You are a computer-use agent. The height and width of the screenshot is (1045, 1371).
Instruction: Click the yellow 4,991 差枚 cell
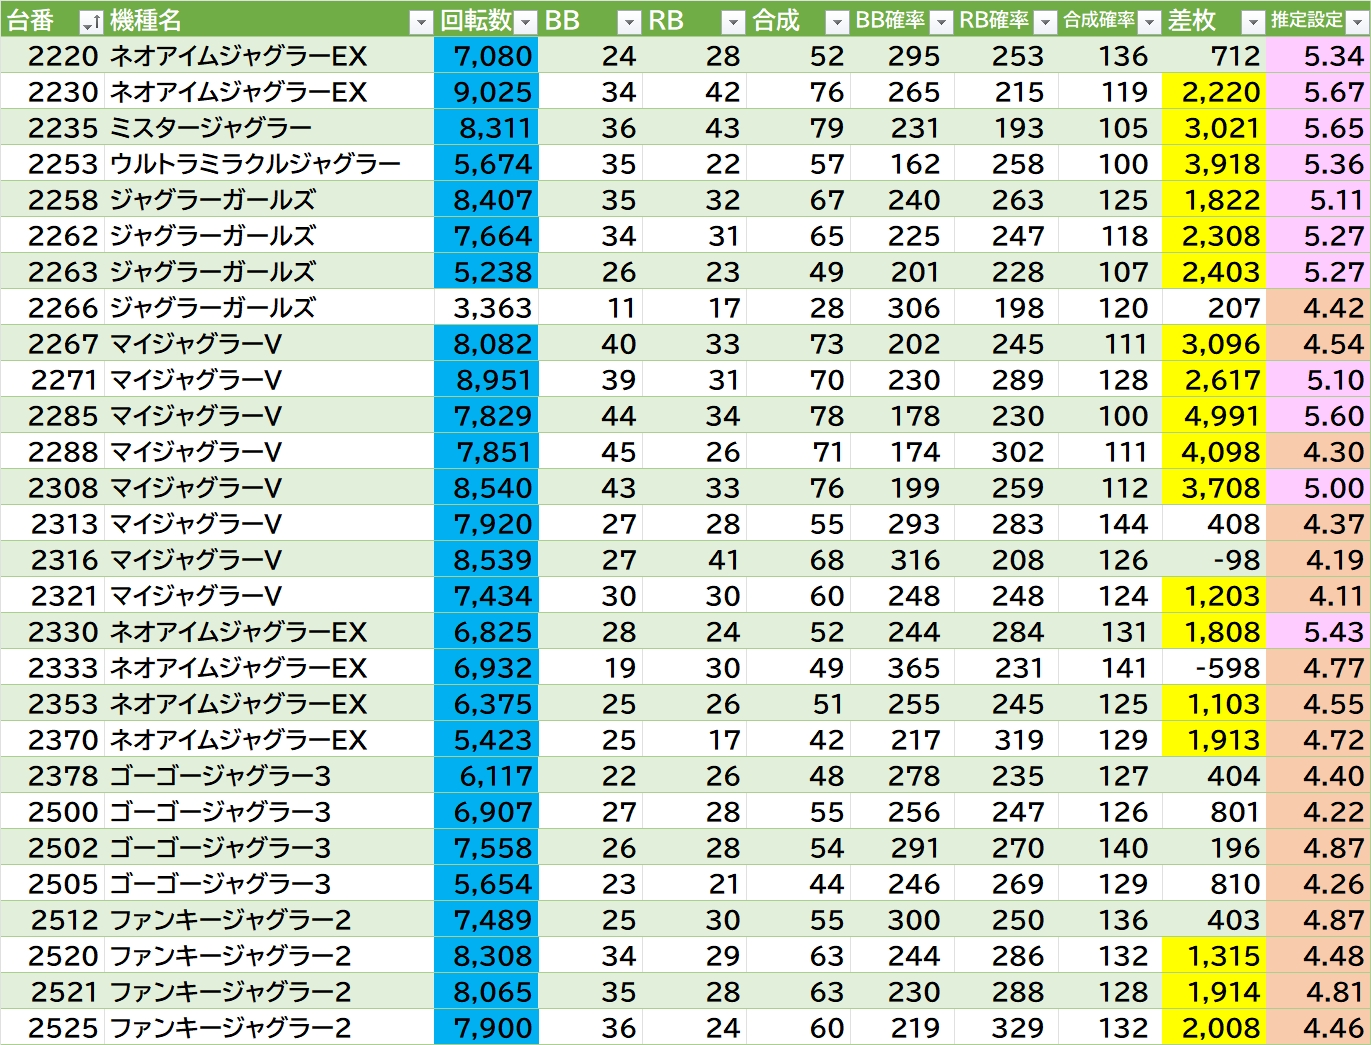[x=1214, y=416]
